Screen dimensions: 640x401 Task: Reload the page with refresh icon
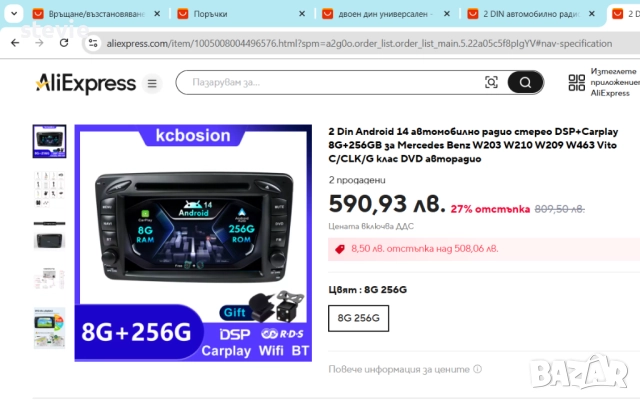tap(64, 43)
